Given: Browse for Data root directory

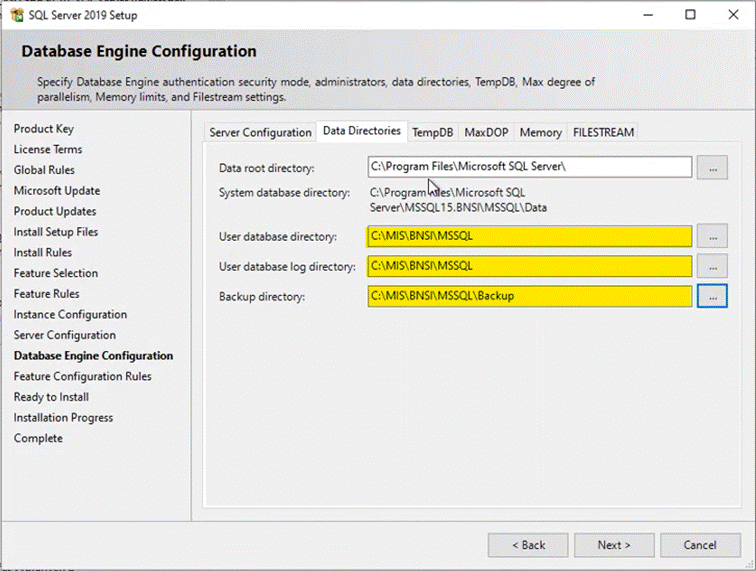Looking at the screenshot, I should 712,167.
